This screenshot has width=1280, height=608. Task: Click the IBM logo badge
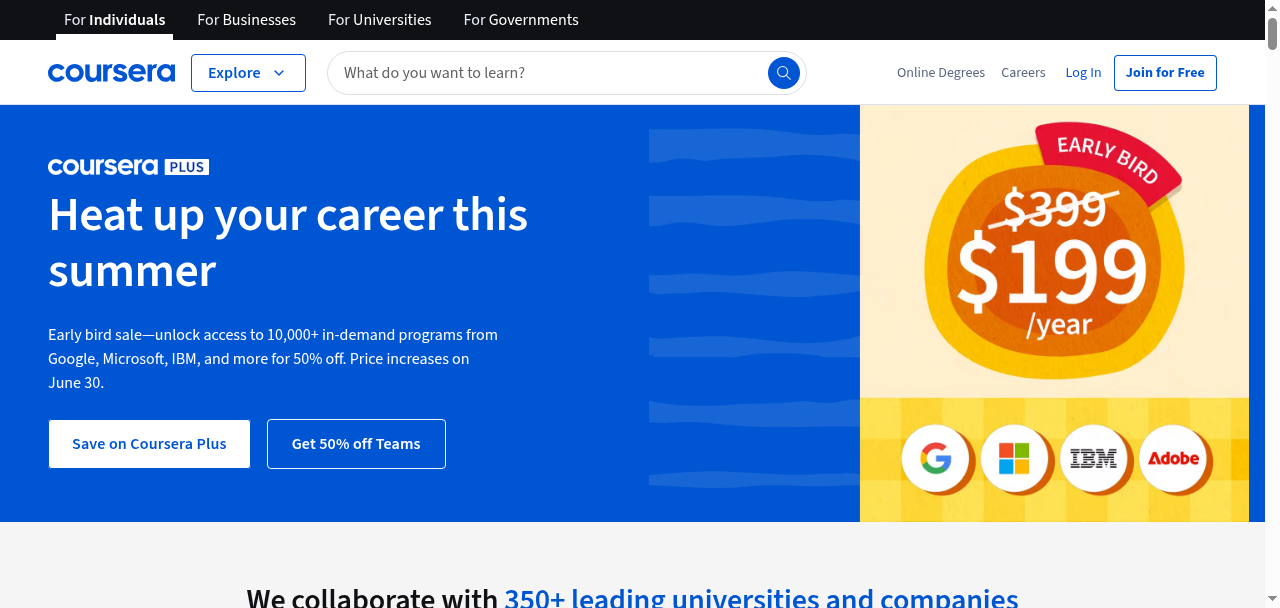pos(1093,459)
